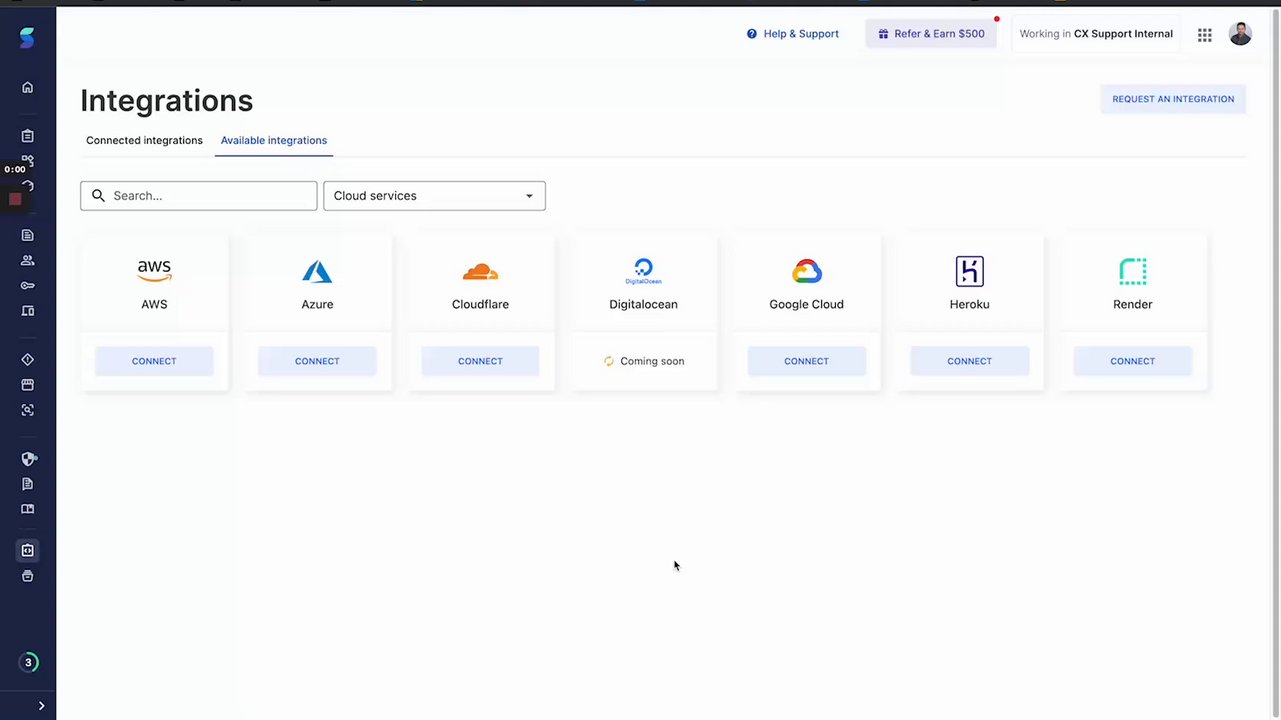Click the Heroku logo
This screenshot has width=1281, height=720.
point(969,271)
